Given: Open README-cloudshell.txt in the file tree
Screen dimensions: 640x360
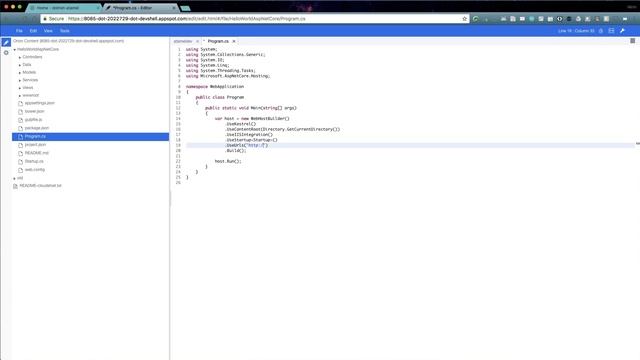Looking at the screenshot, I should click(40, 186).
